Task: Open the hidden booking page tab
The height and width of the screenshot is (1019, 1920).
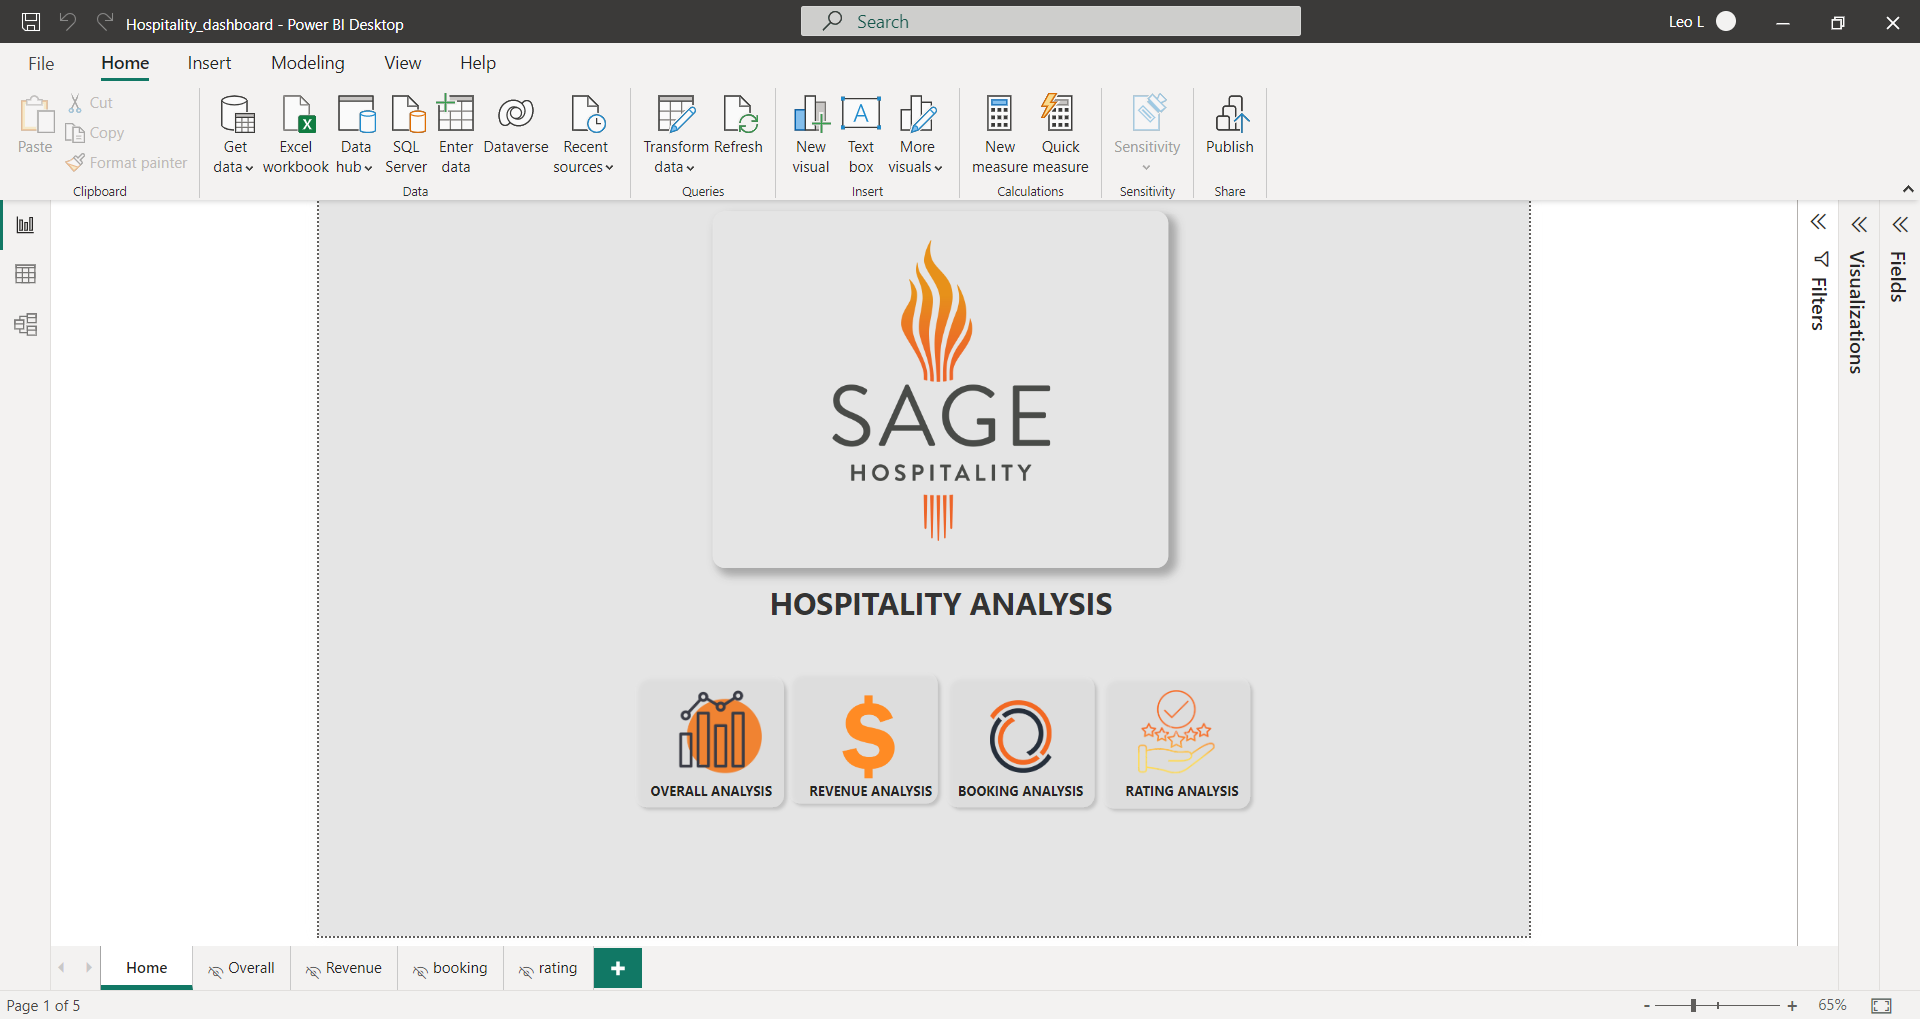Action: pos(450,968)
